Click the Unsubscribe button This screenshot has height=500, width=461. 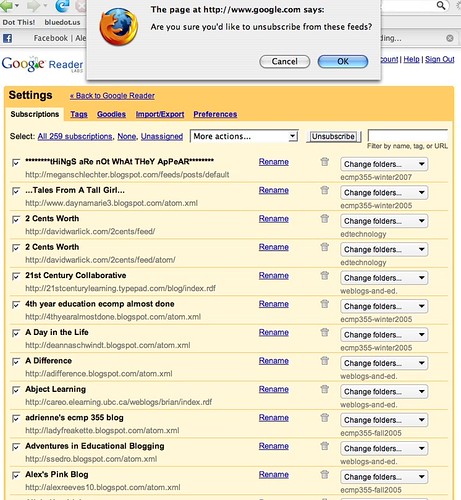(333, 136)
